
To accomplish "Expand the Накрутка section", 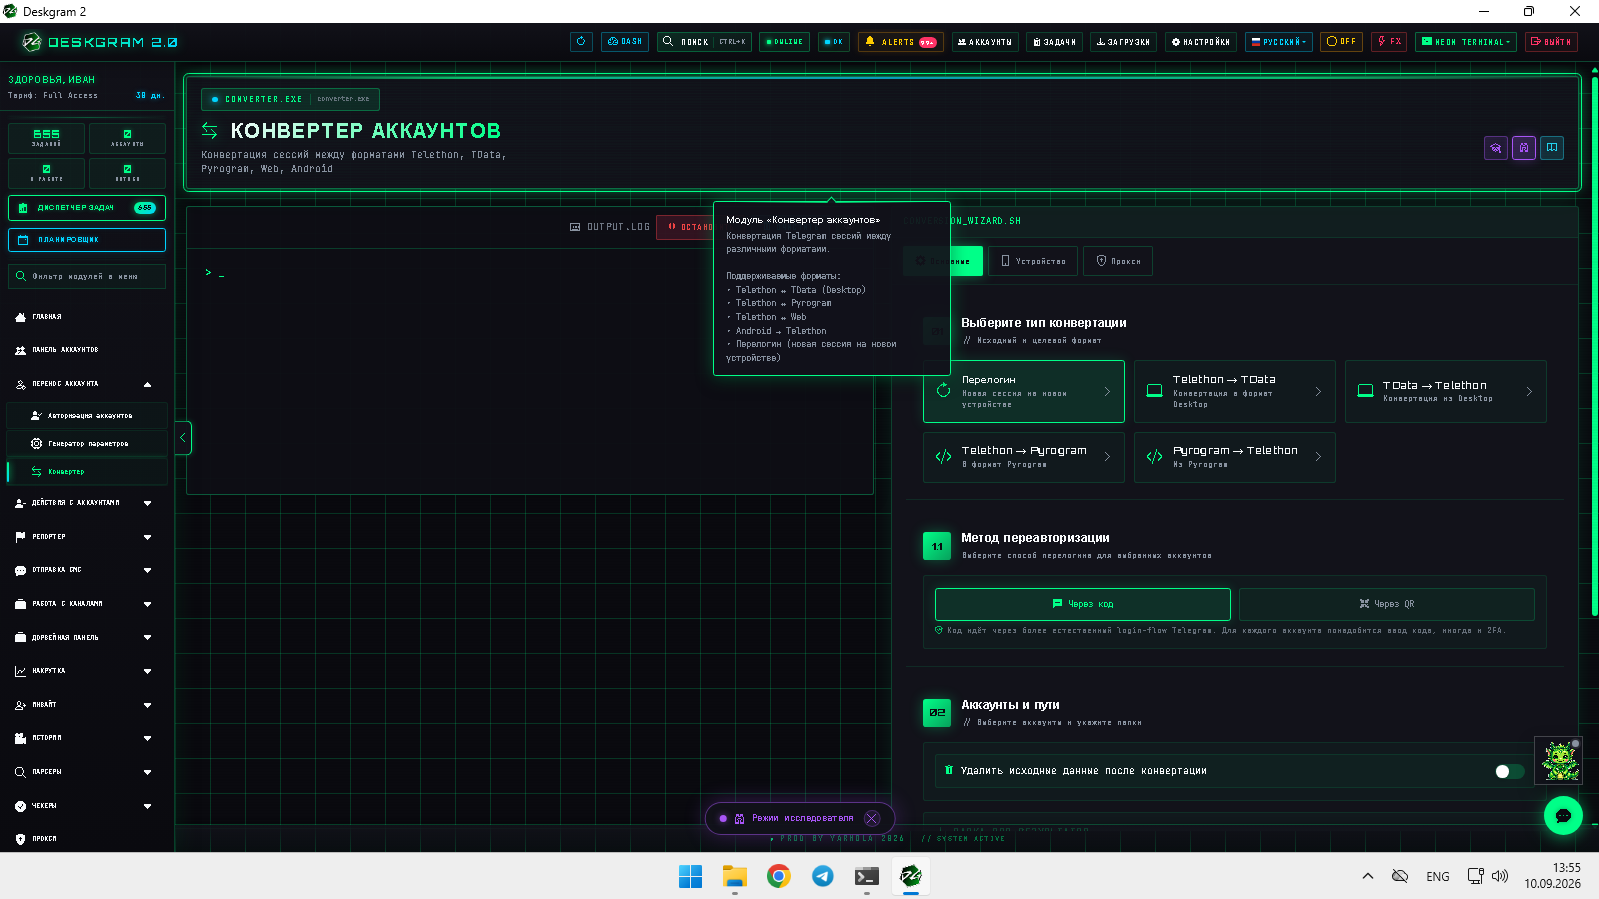I will tap(85, 671).
